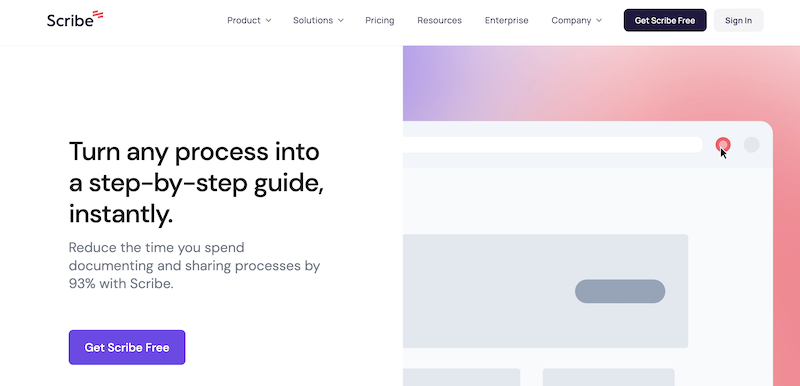Image resolution: width=800 pixels, height=386 pixels.
Task: Click the purple Get Scribe Free hero button
Action: [127, 347]
